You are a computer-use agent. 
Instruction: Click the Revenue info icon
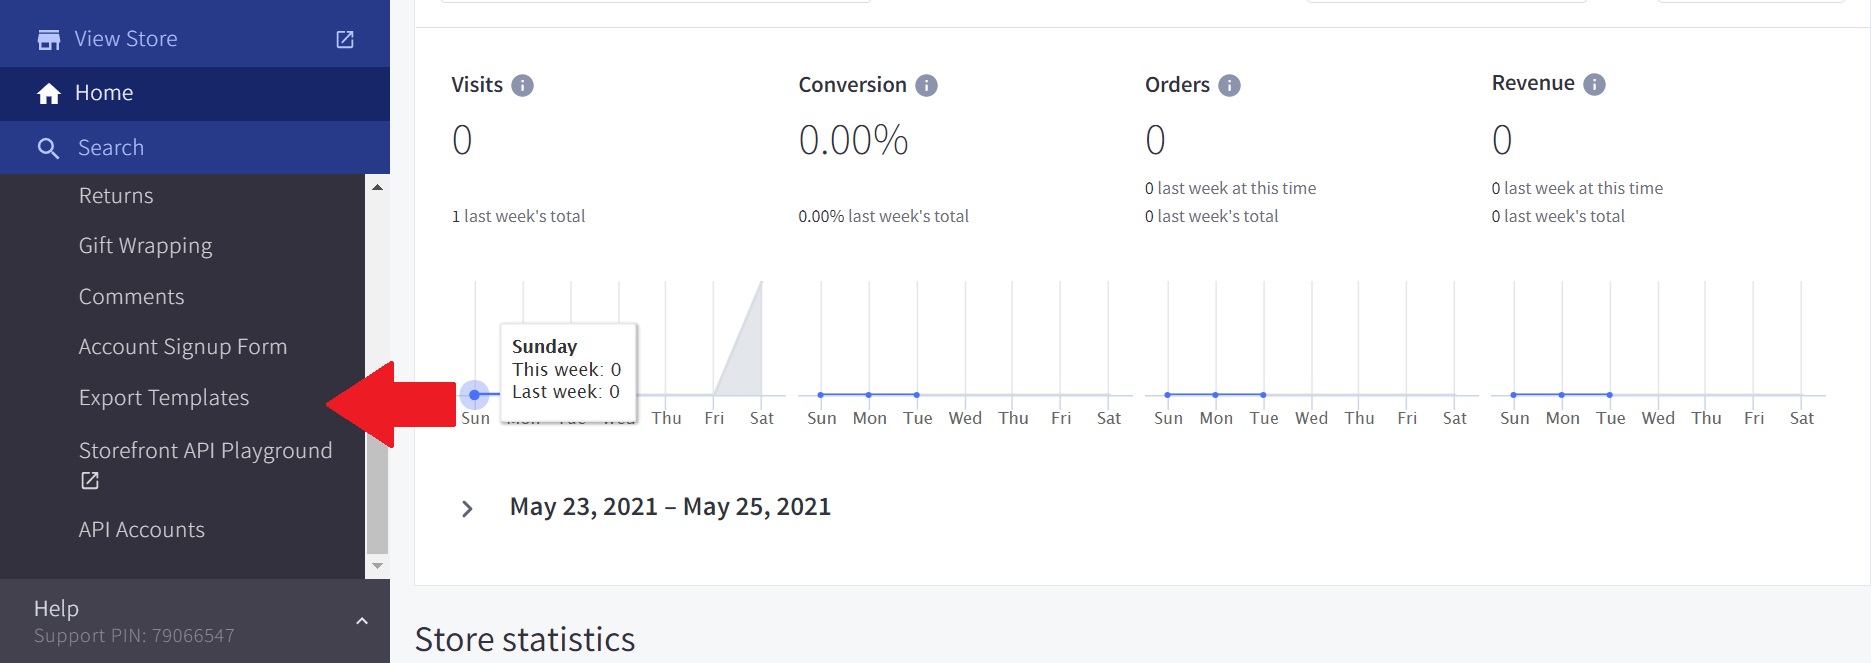pyautogui.click(x=1595, y=85)
